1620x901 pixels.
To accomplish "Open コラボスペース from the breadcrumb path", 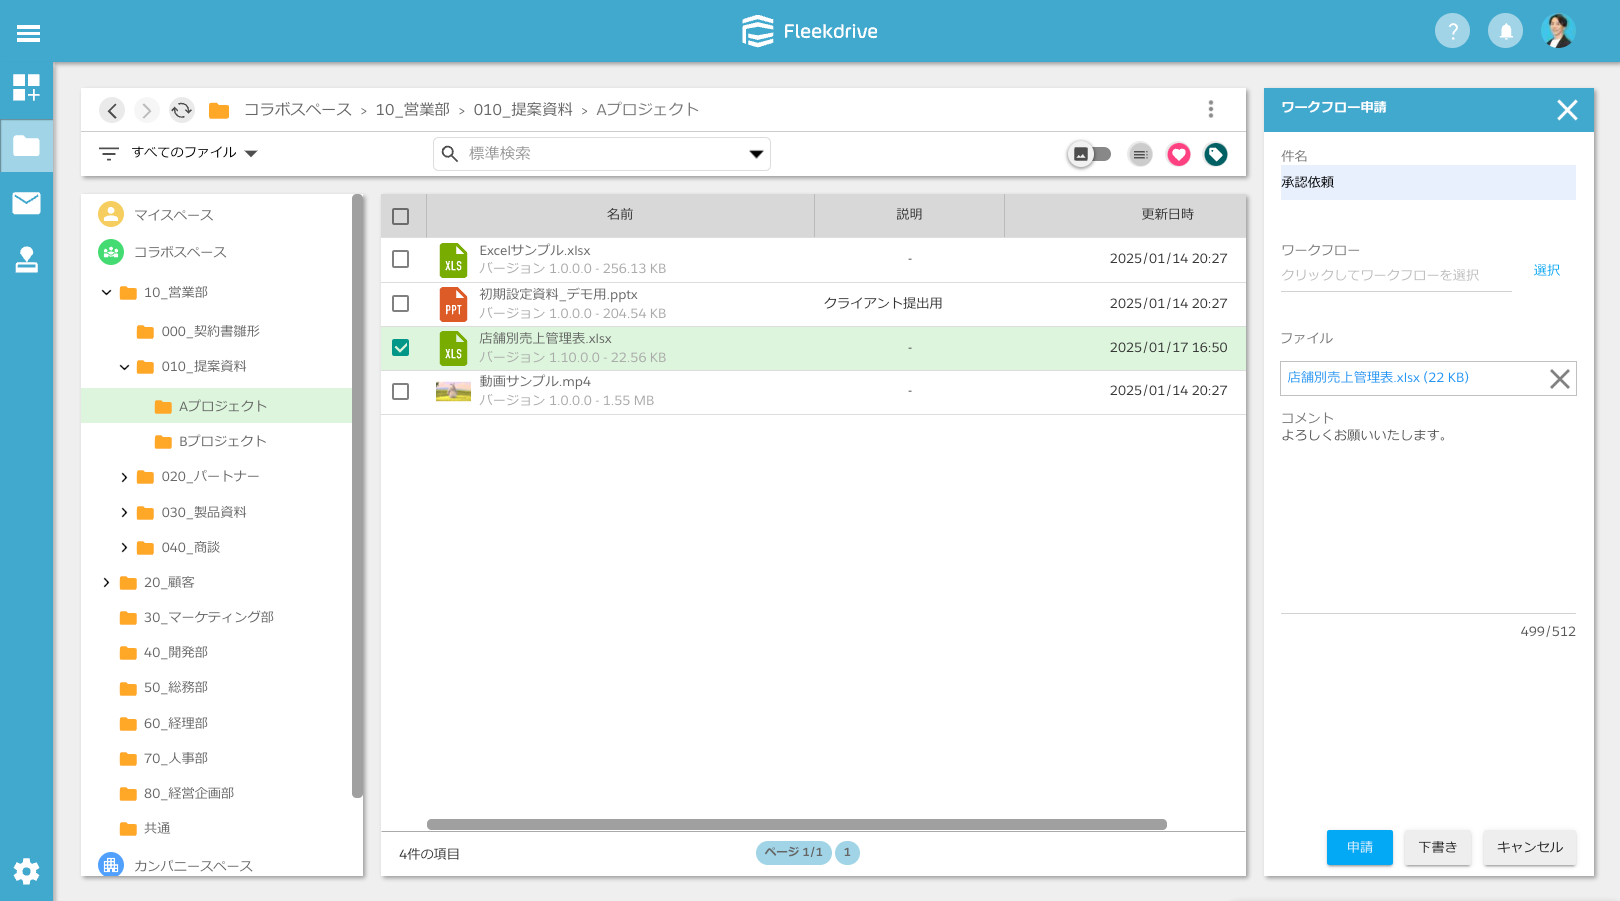I will (x=298, y=109).
